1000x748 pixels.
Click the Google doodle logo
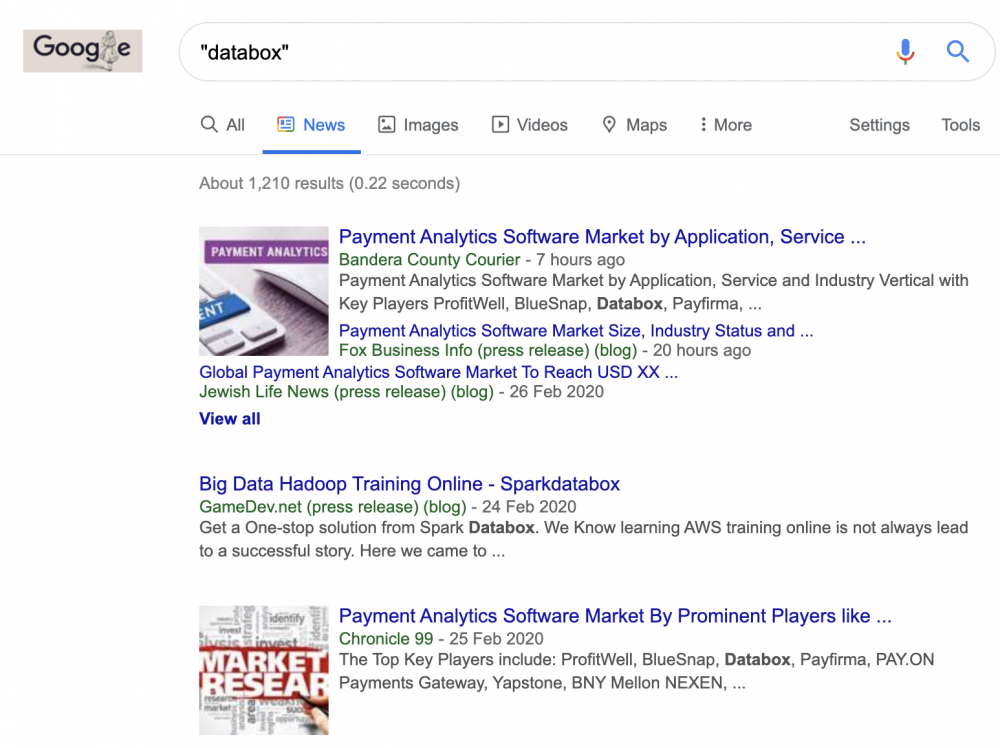(x=82, y=50)
